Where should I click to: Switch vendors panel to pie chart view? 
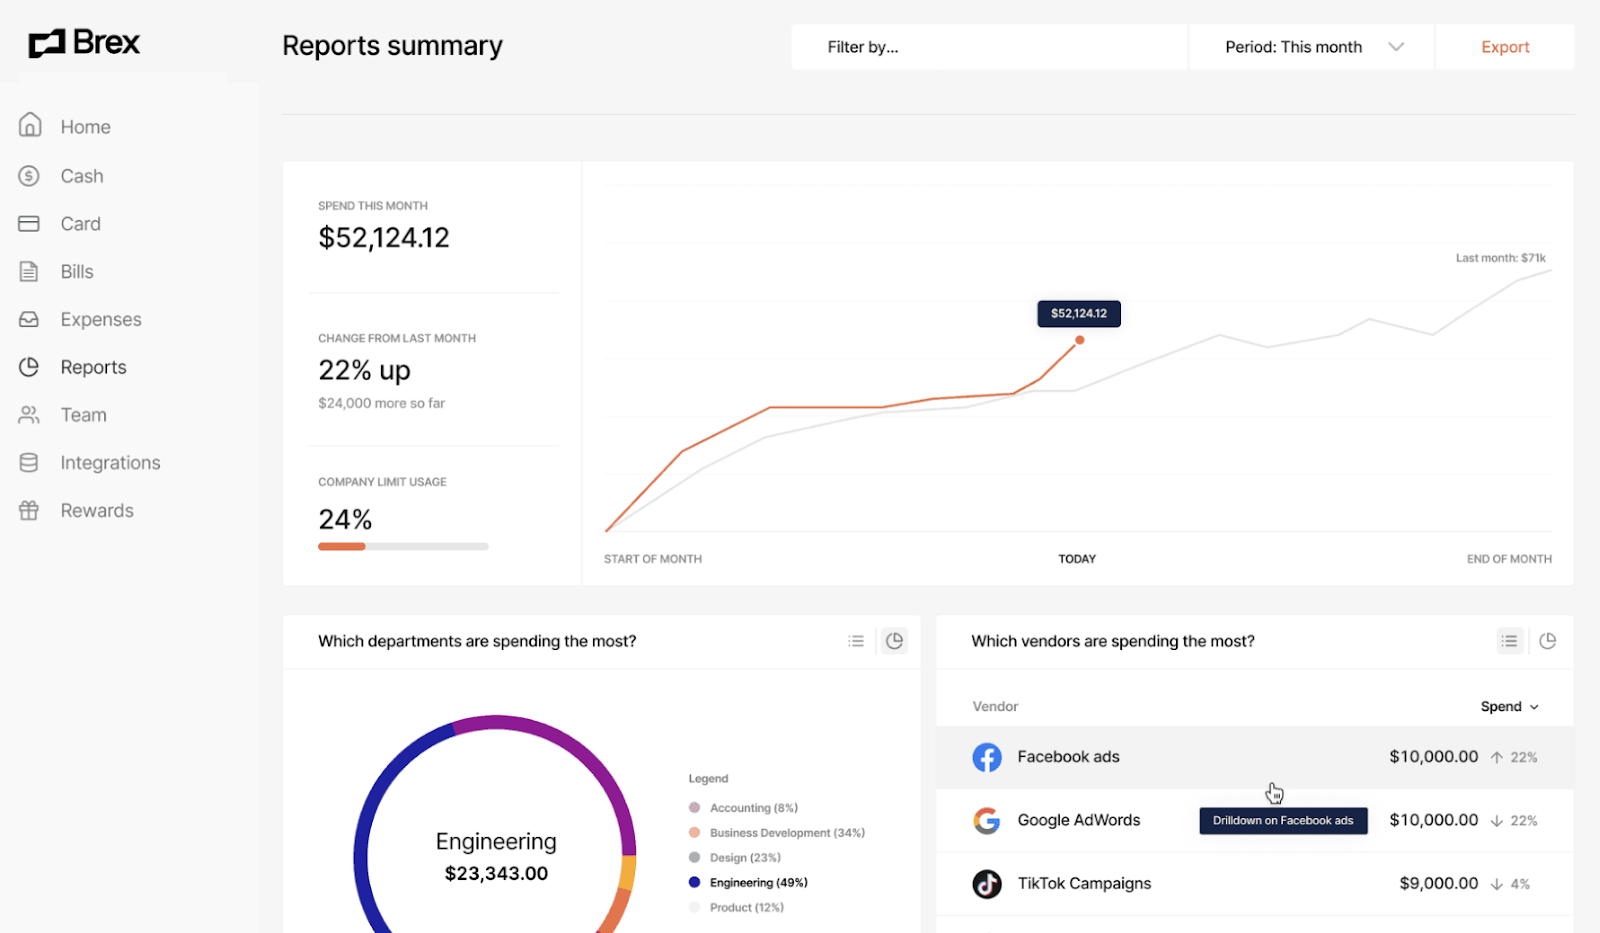point(1548,641)
